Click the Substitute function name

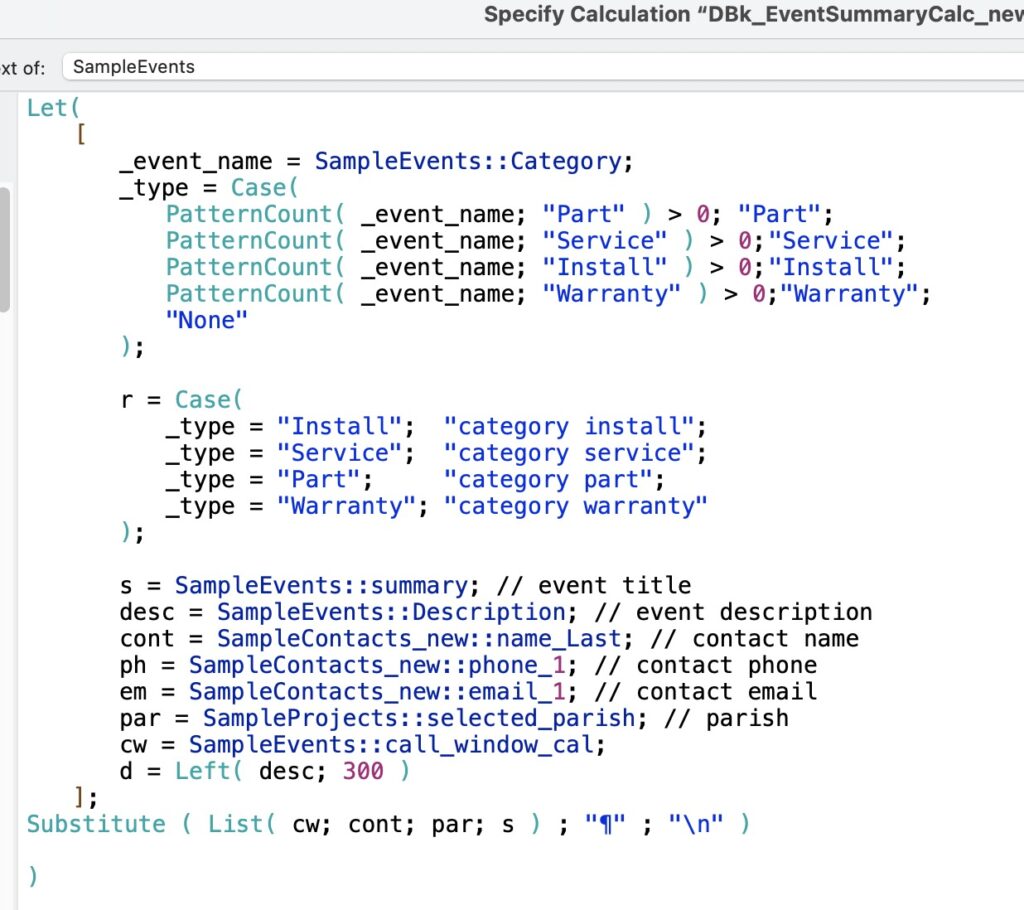(96, 824)
